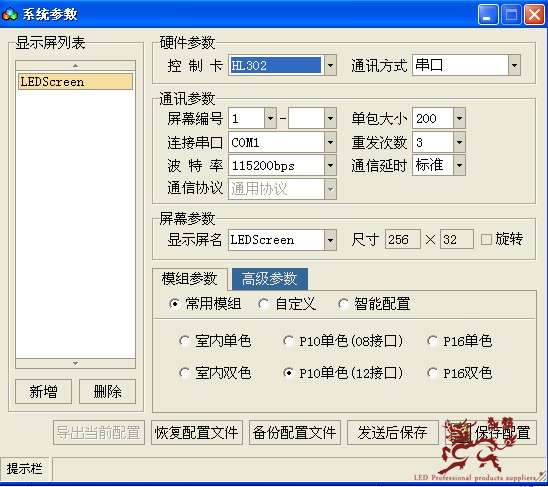Screen dimensions: 548x487
Task: Click the list scroll-down arrow below the screen list
Action: (x=75, y=363)
